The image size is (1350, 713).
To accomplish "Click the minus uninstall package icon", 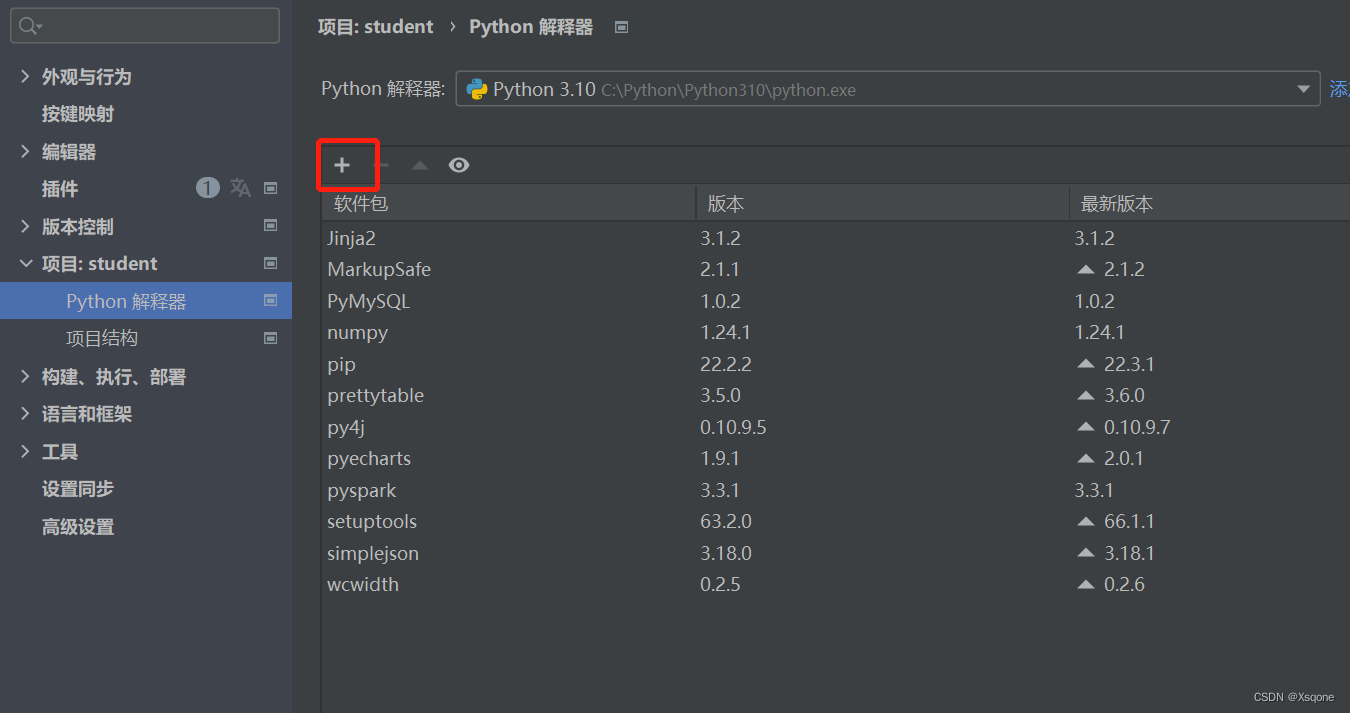I will 381,165.
